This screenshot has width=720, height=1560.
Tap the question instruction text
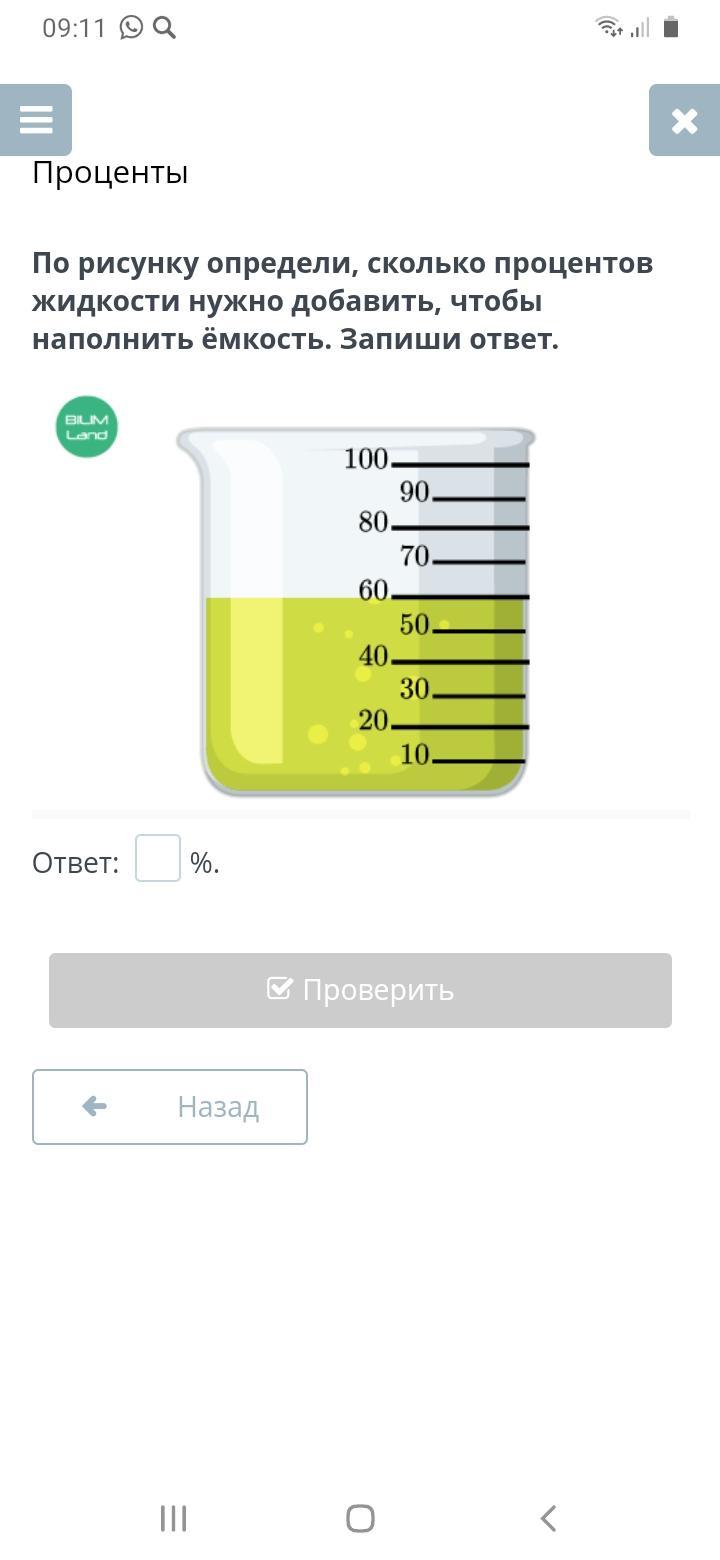coord(343,301)
